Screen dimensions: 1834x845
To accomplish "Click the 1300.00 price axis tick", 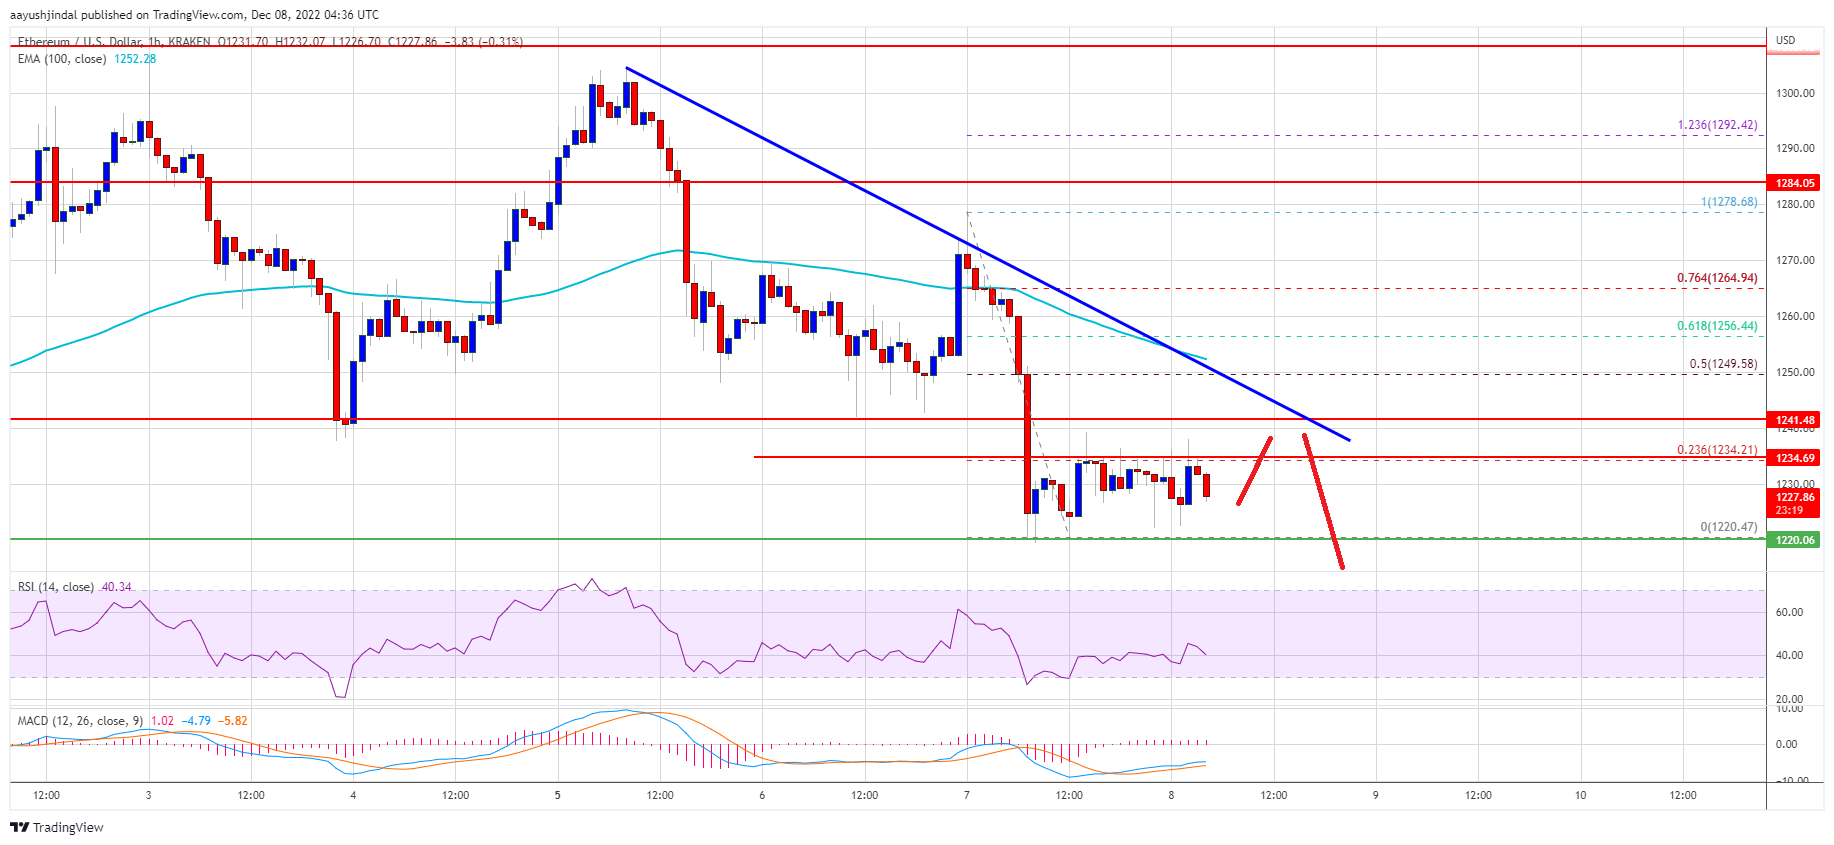I will click(1795, 93).
